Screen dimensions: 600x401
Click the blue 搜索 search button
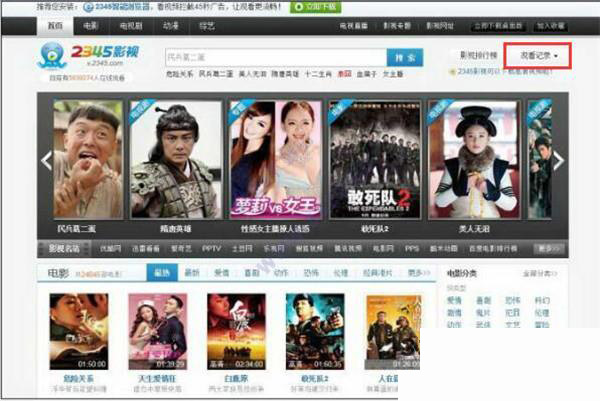(405, 58)
